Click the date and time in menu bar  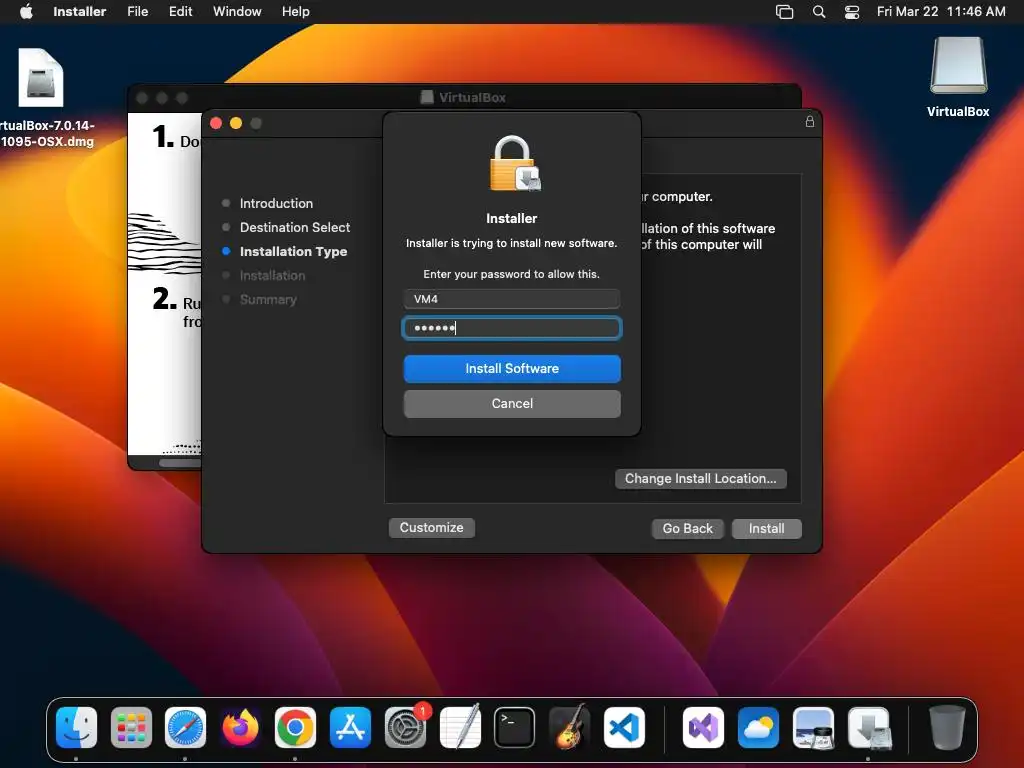[x=941, y=12]
